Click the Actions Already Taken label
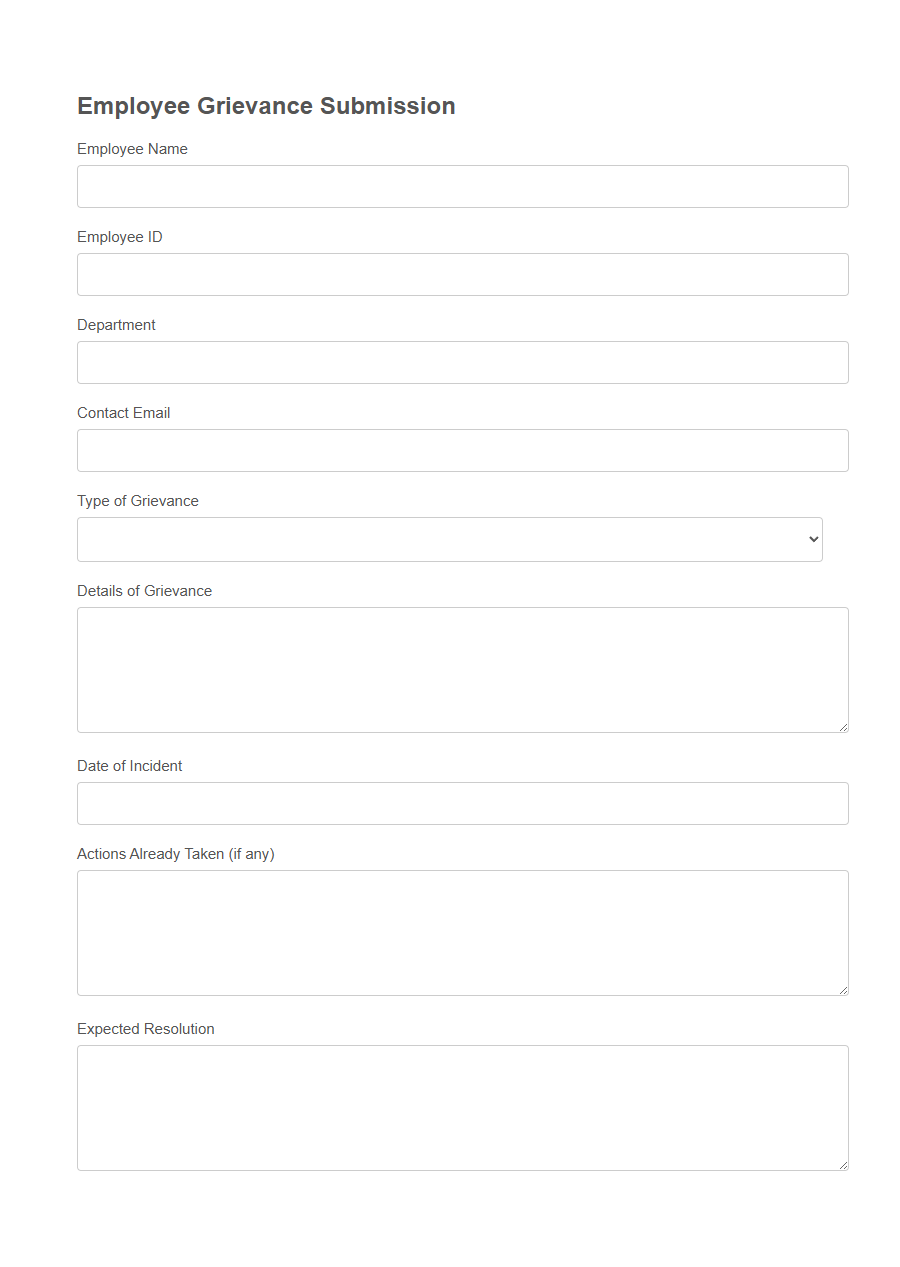Viewport: 900px width, 1267px height. (x=175, y=853)
